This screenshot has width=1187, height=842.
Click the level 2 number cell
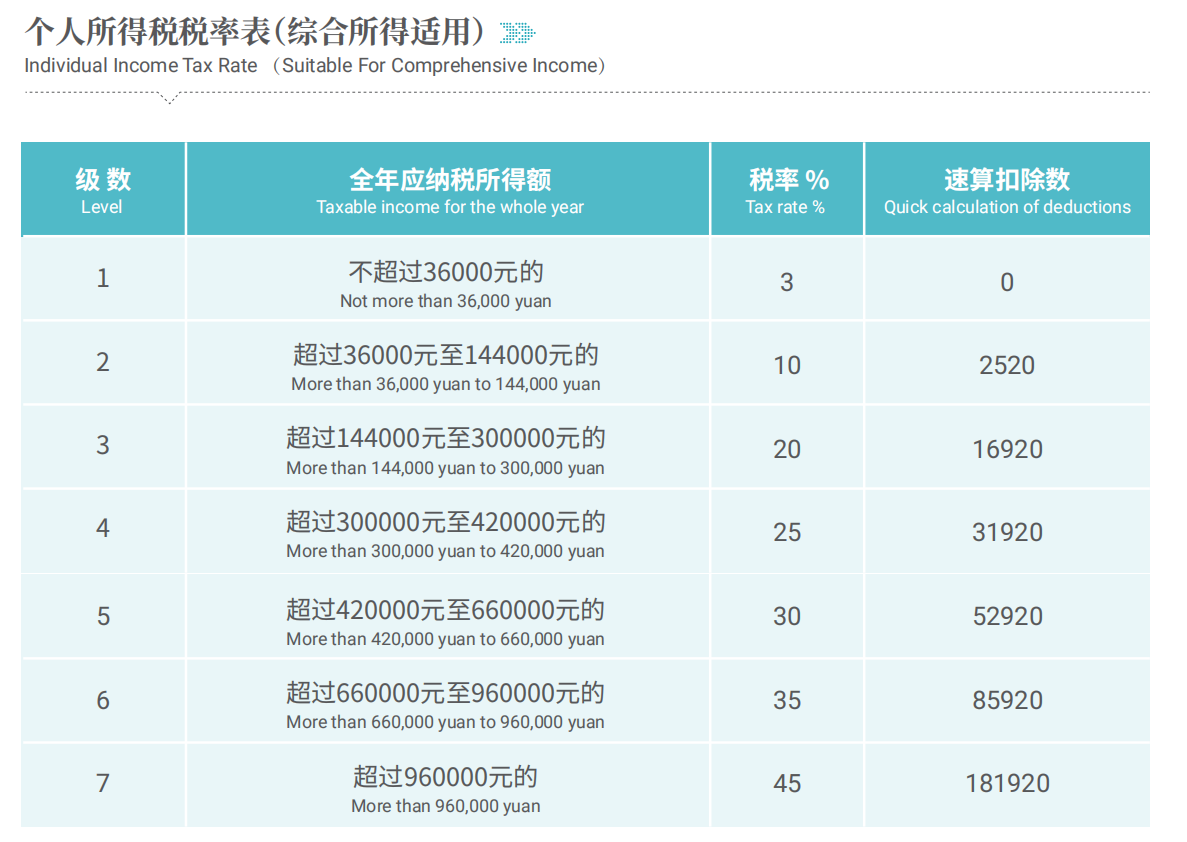(103, 362)
